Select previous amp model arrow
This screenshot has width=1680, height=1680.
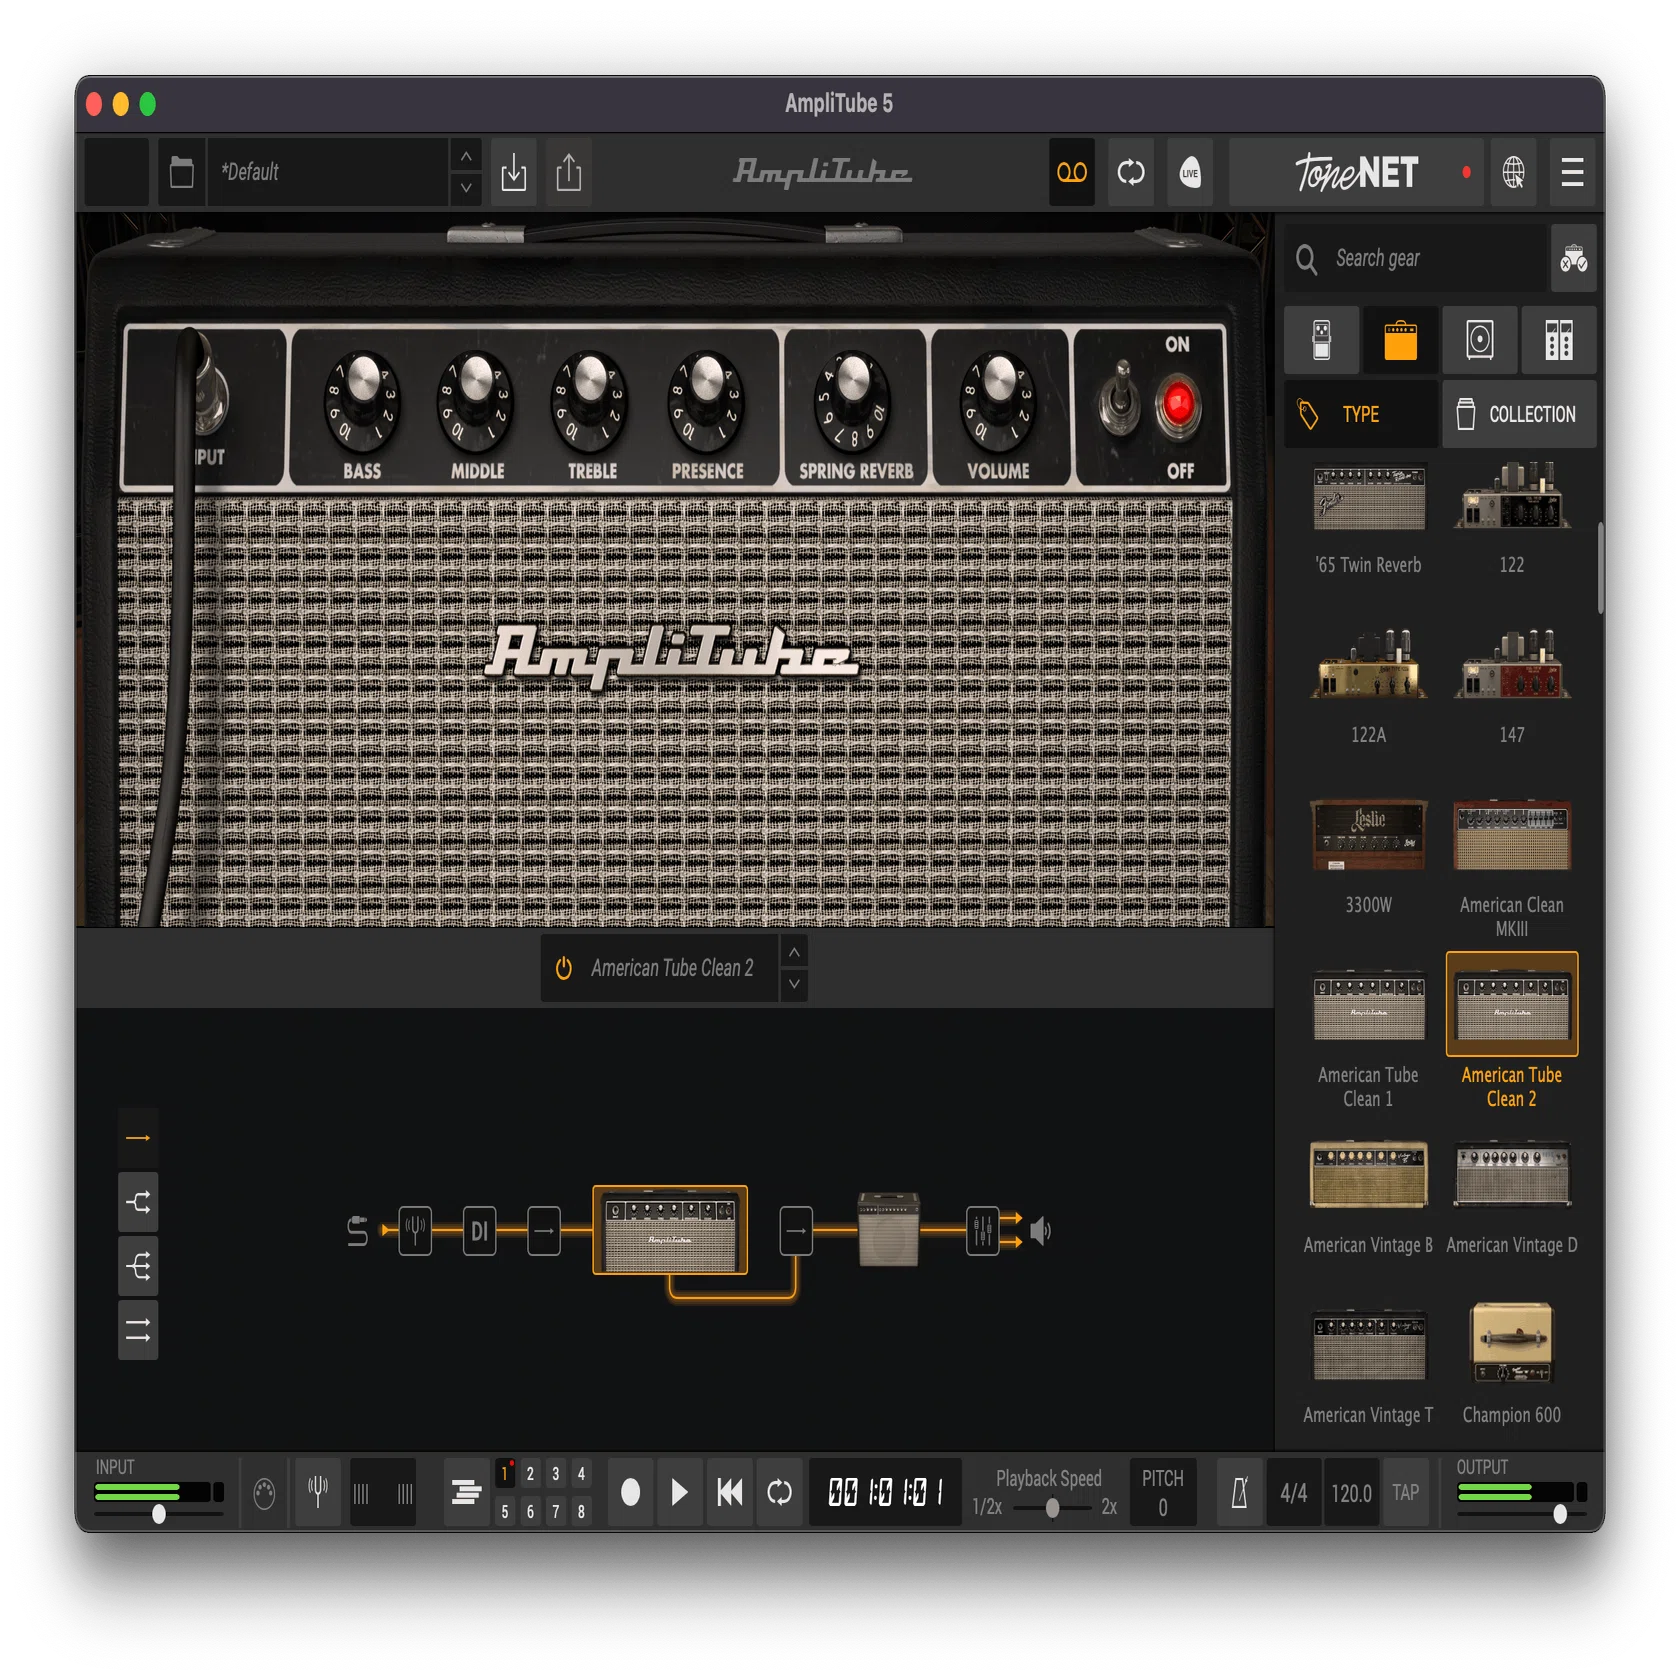coord(794,952)
